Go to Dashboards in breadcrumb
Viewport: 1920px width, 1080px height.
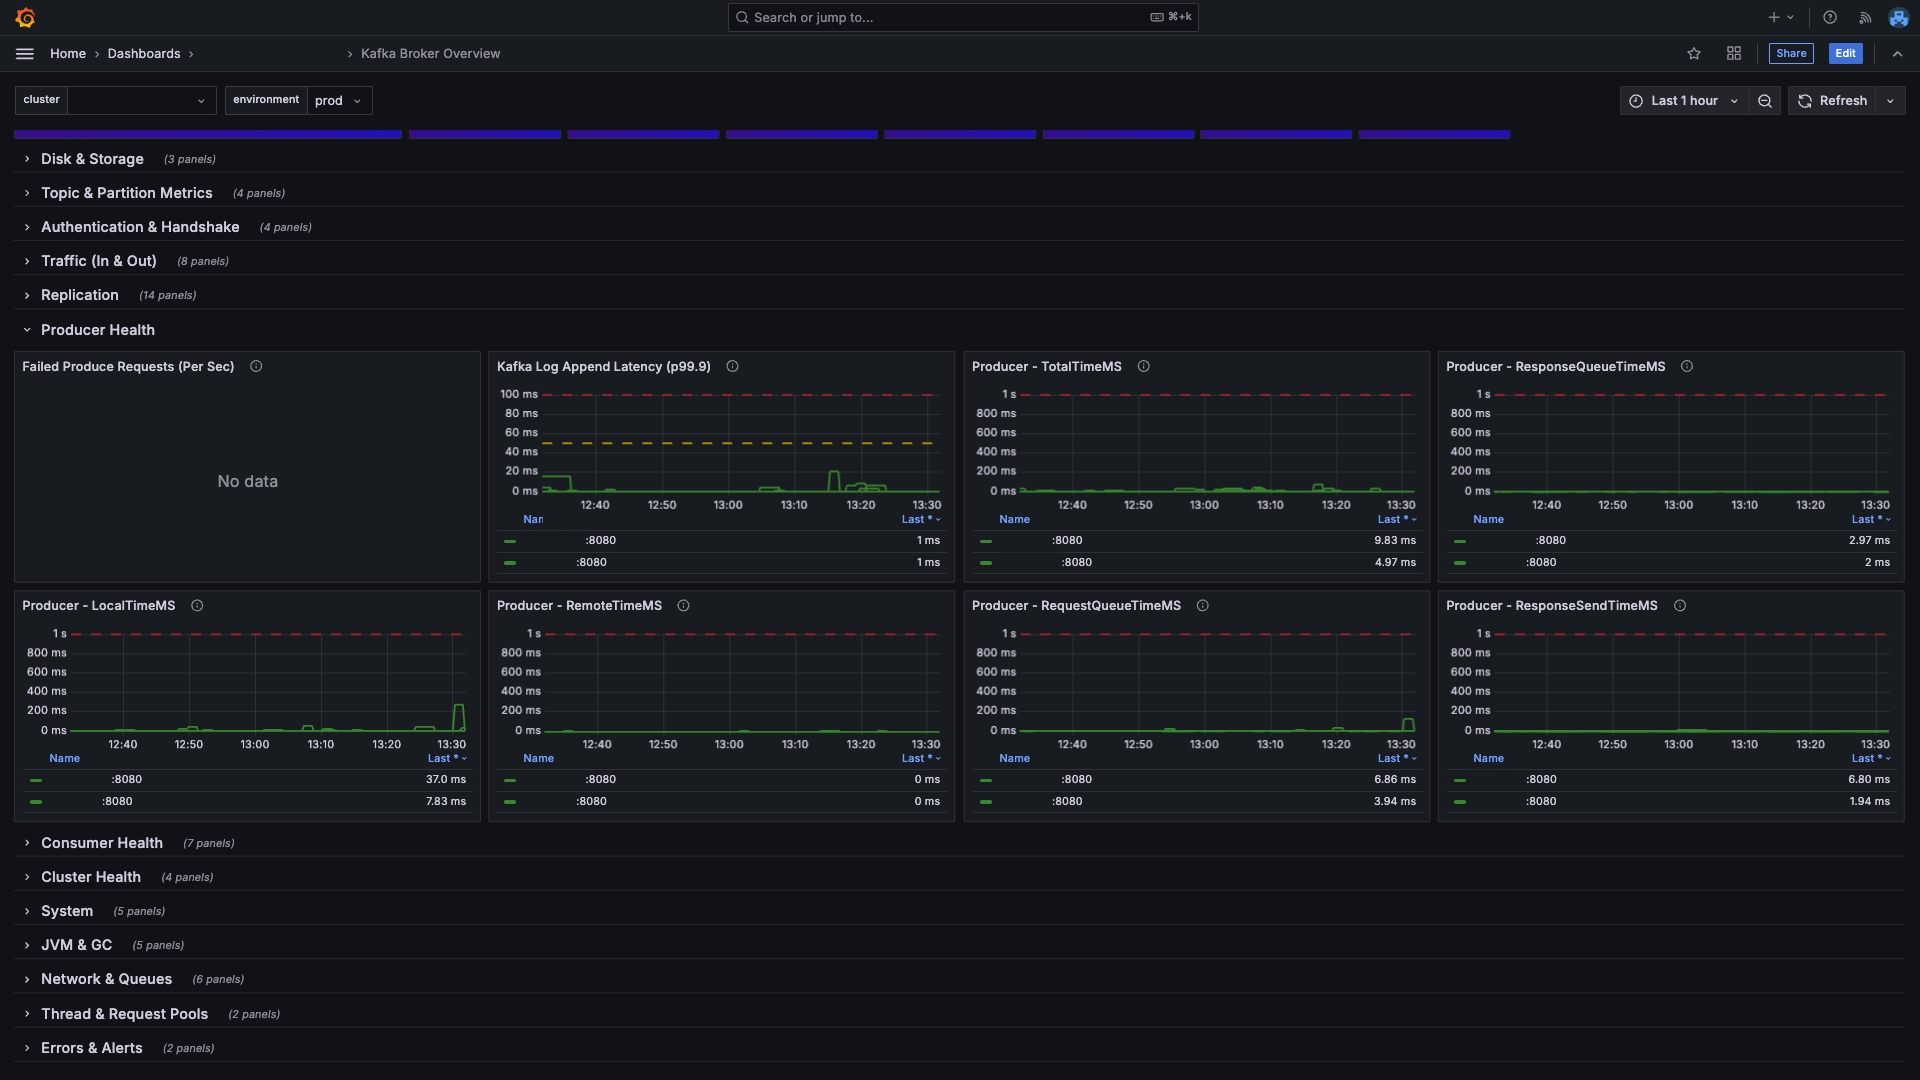pyautogui.click(x=144, y=54)
